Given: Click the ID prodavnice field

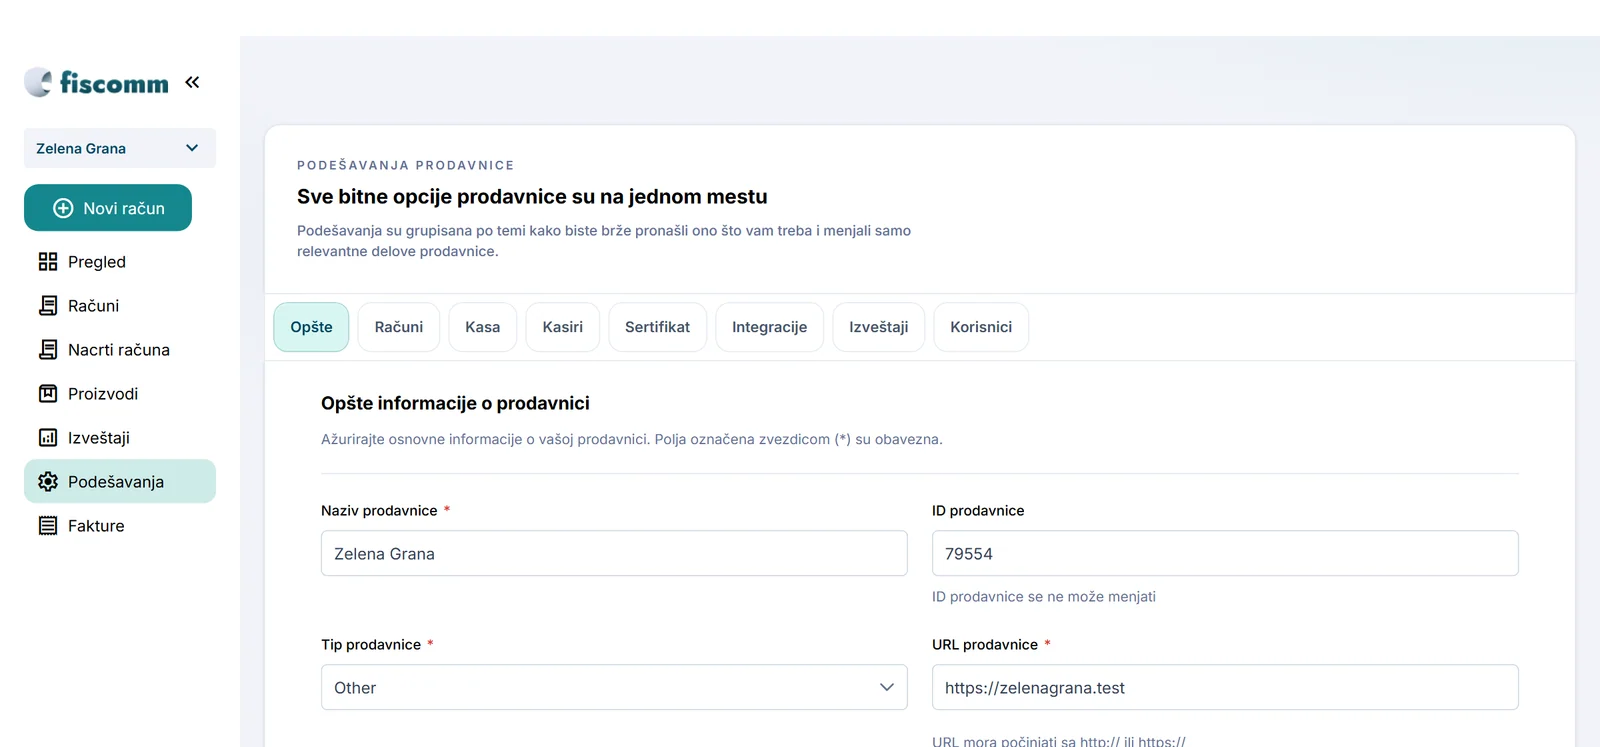Looking at the screenshot, I should click(x=1225, y=553).
